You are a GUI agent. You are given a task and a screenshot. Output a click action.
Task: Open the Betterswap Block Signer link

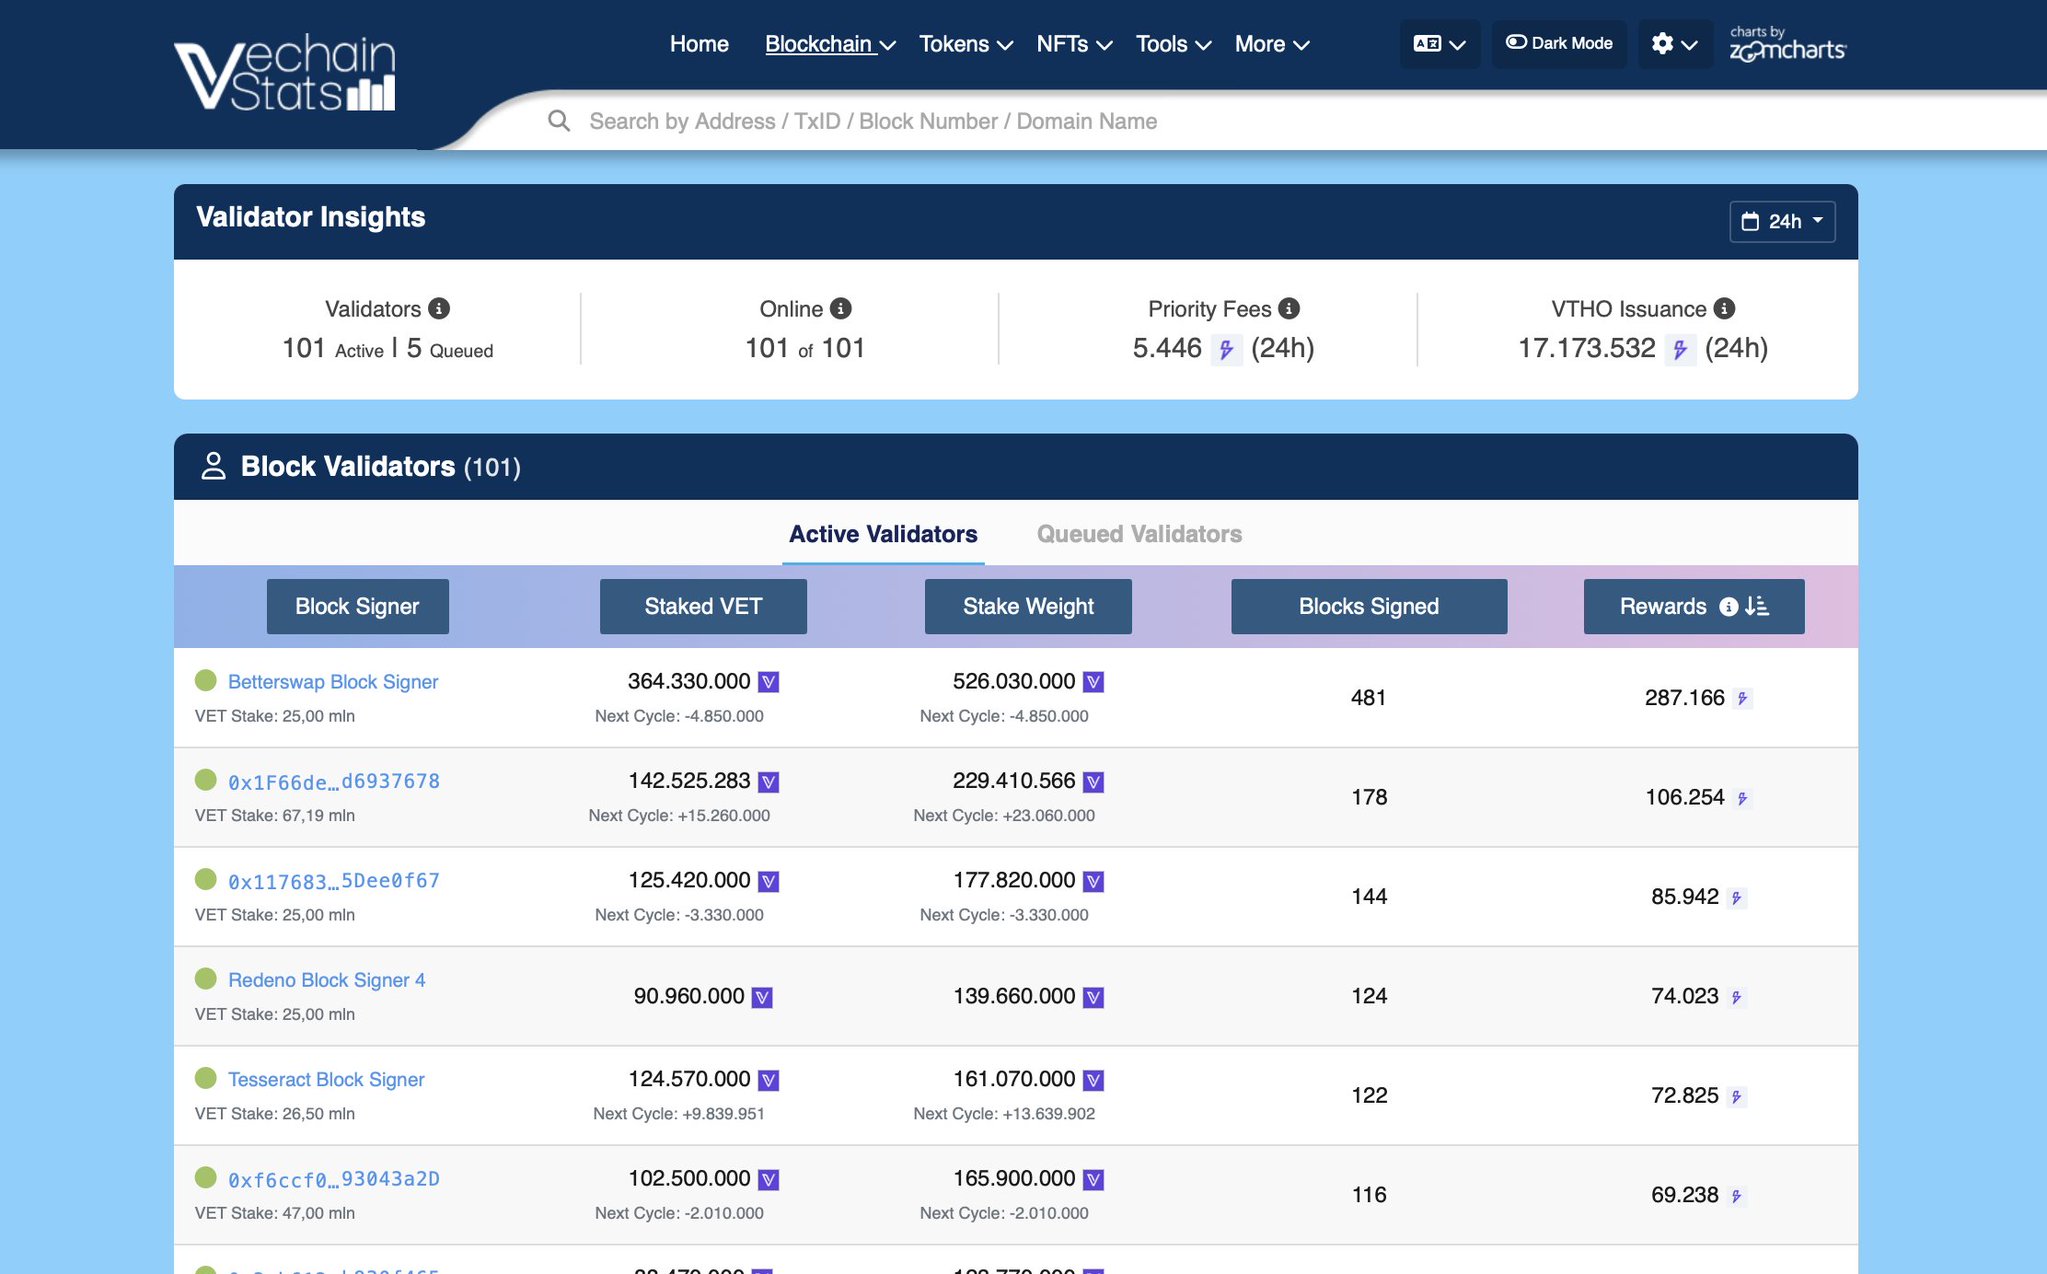[333, 682]
